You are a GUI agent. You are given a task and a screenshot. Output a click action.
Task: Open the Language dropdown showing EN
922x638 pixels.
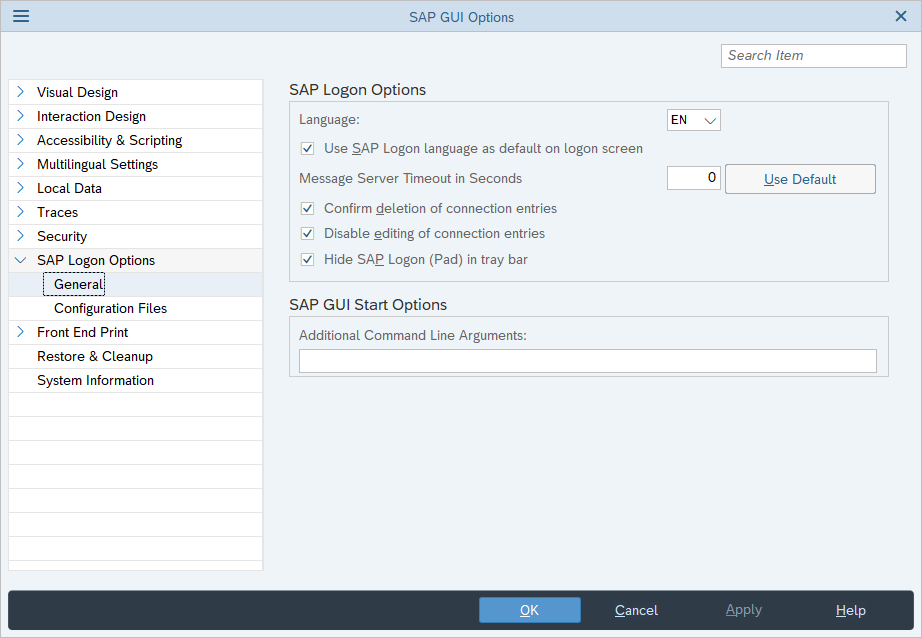(693, 120)
